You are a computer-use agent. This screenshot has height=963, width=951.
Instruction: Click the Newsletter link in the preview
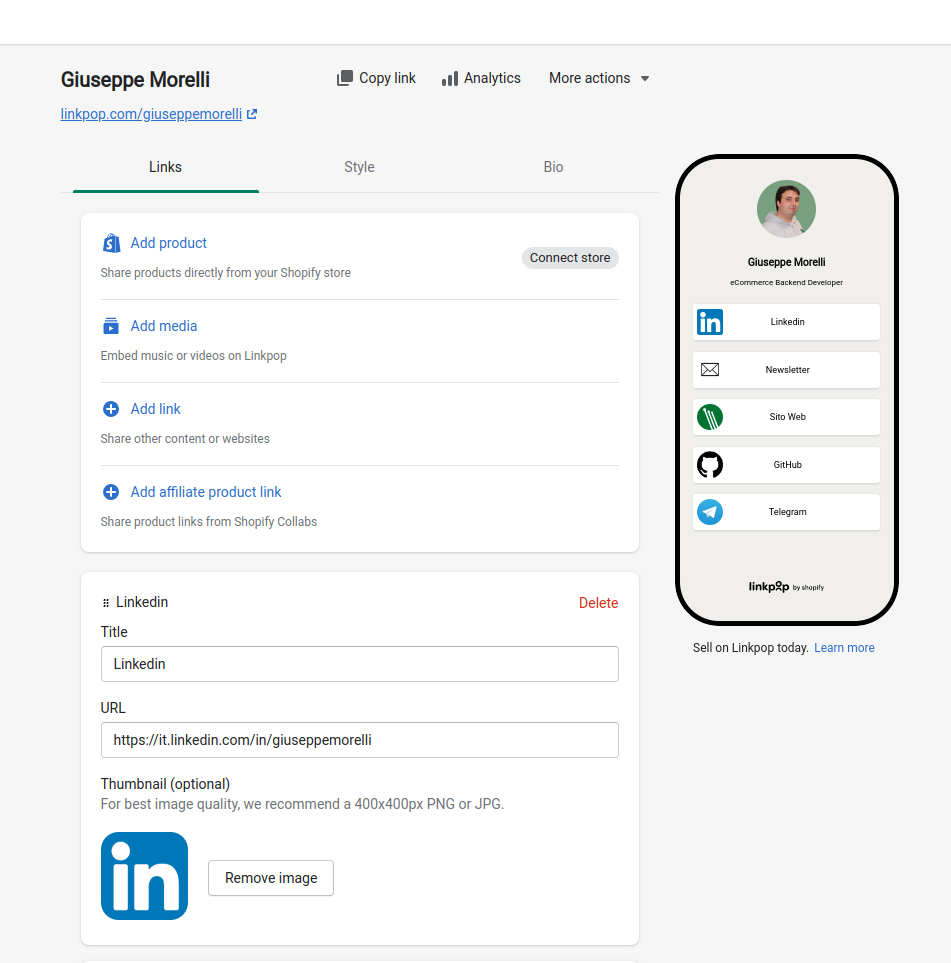click(x=786, y=370)
